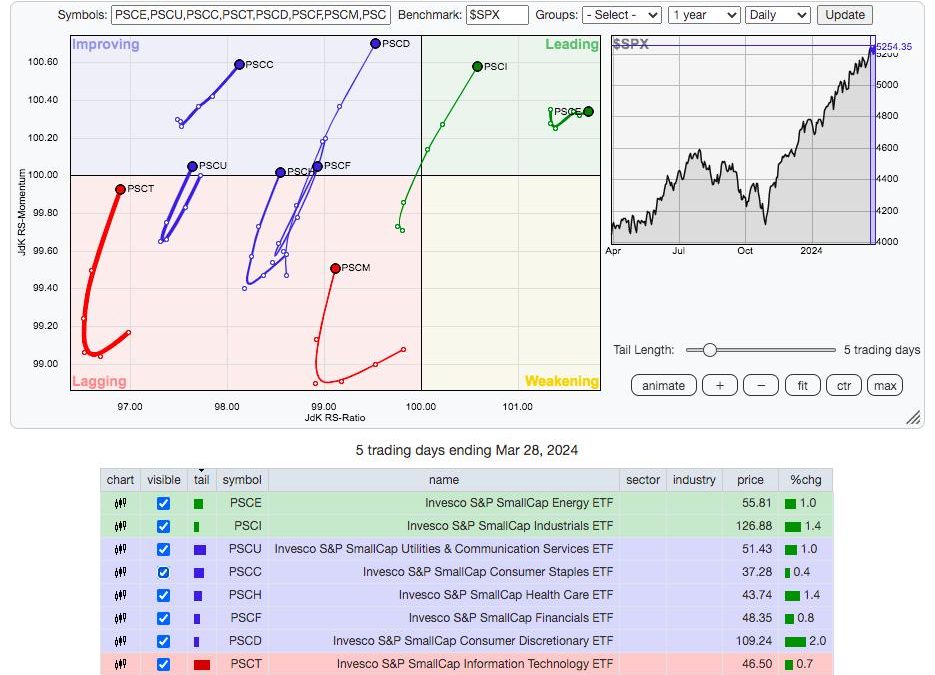Toggle PSCC visible checkbox

tap(163, 572)
